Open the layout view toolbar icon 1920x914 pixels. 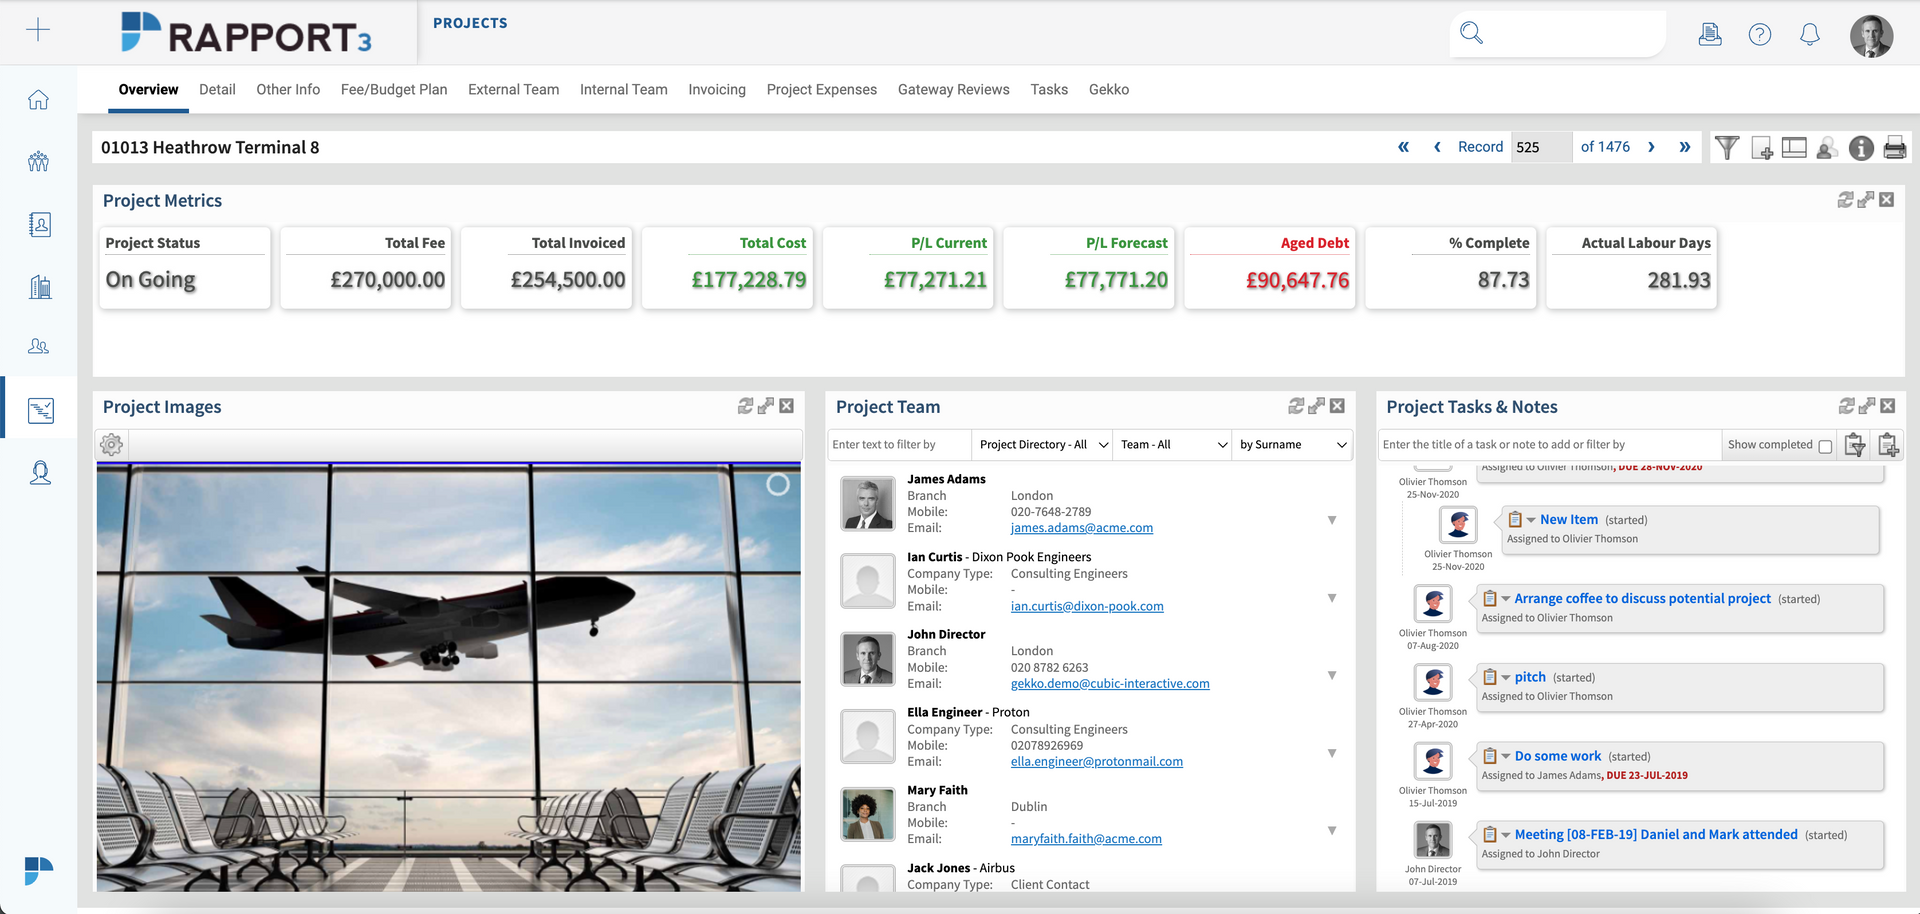(x=1793, y=147)
